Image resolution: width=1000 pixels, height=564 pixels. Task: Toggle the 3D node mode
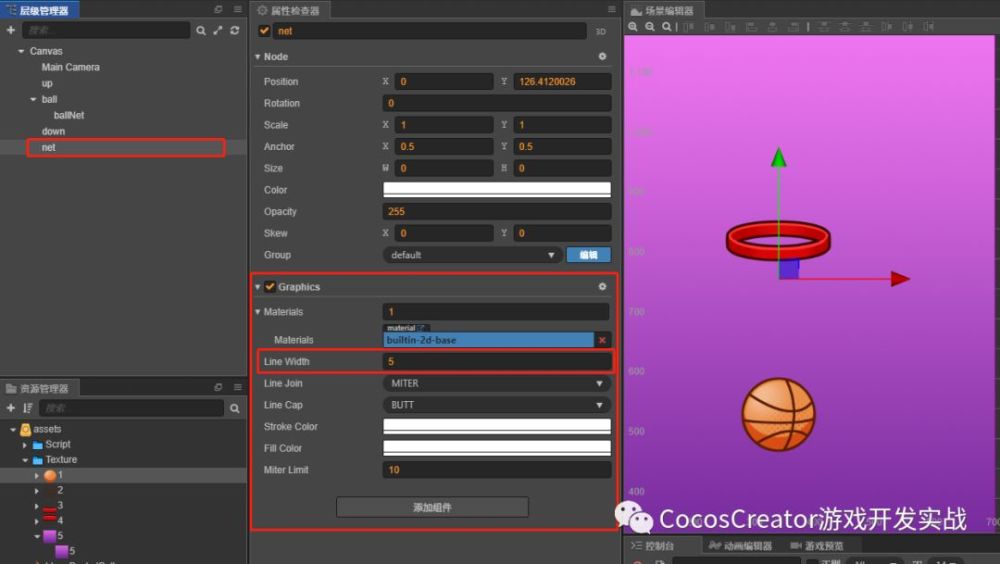click(x=601, y=31)
